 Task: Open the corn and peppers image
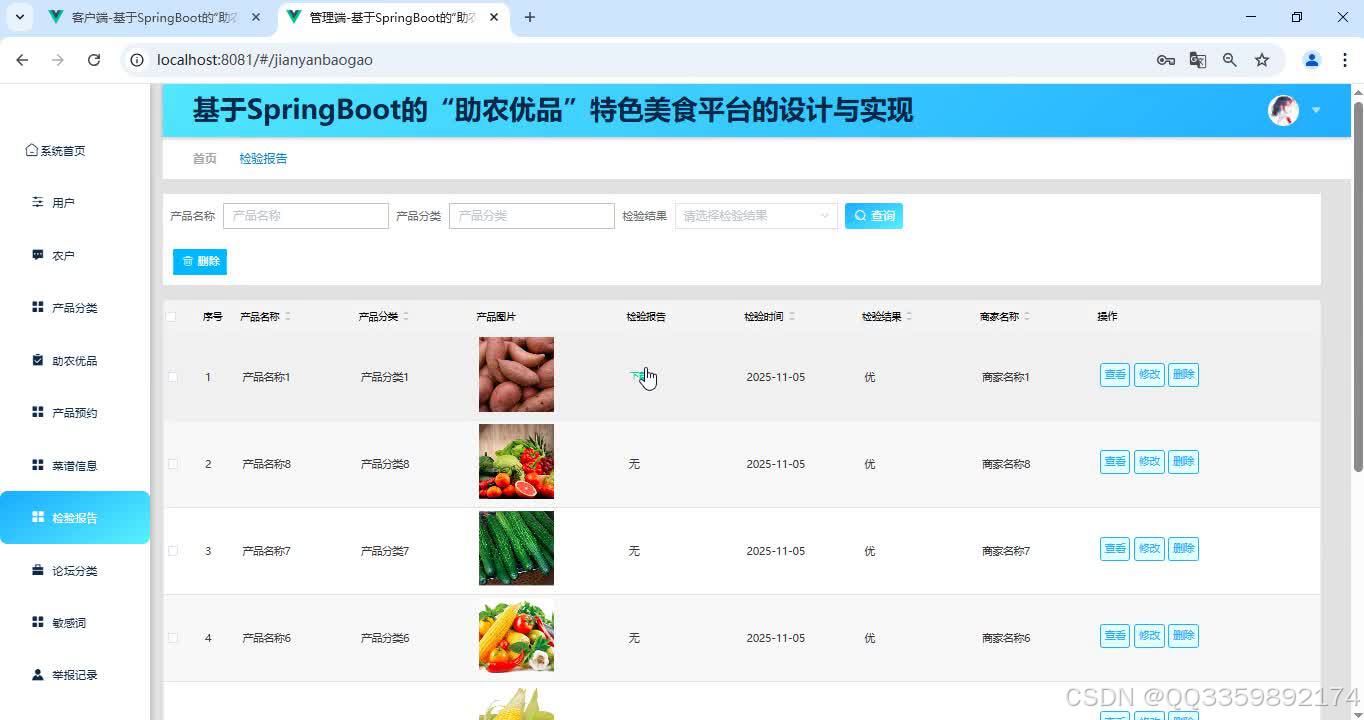click(516, 636)
